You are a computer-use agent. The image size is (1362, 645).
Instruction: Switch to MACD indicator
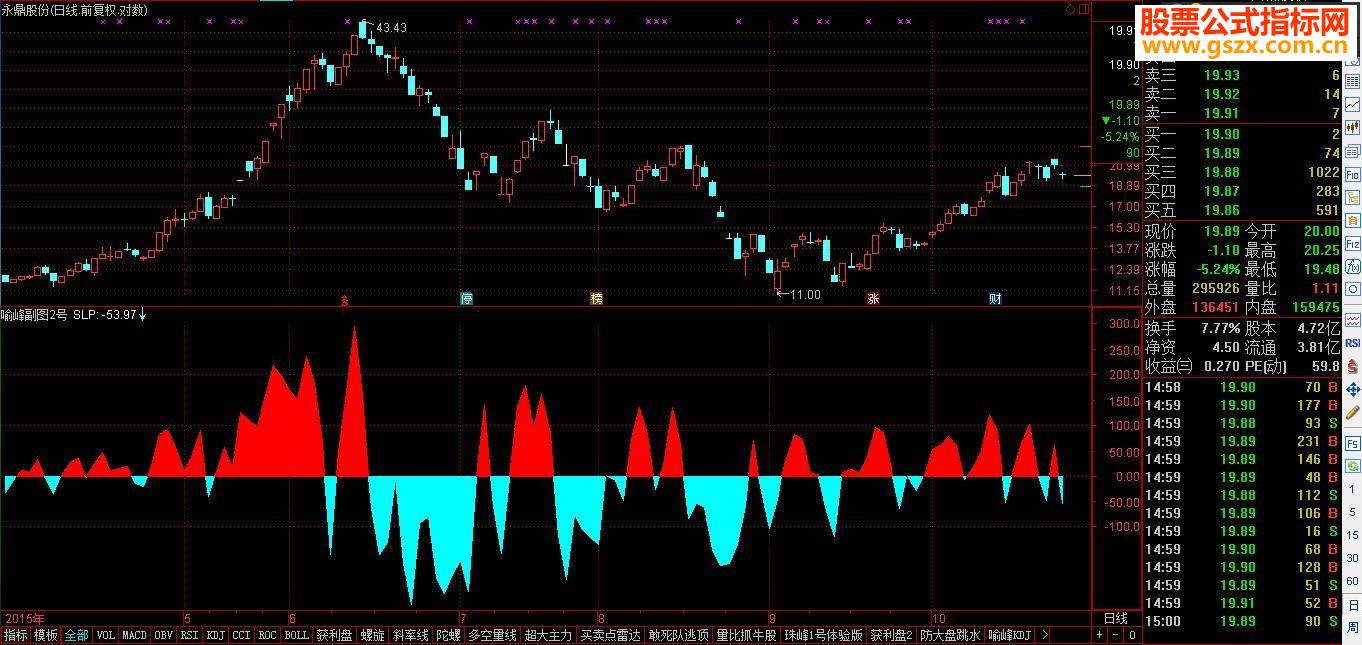click(x=134, y=635)
